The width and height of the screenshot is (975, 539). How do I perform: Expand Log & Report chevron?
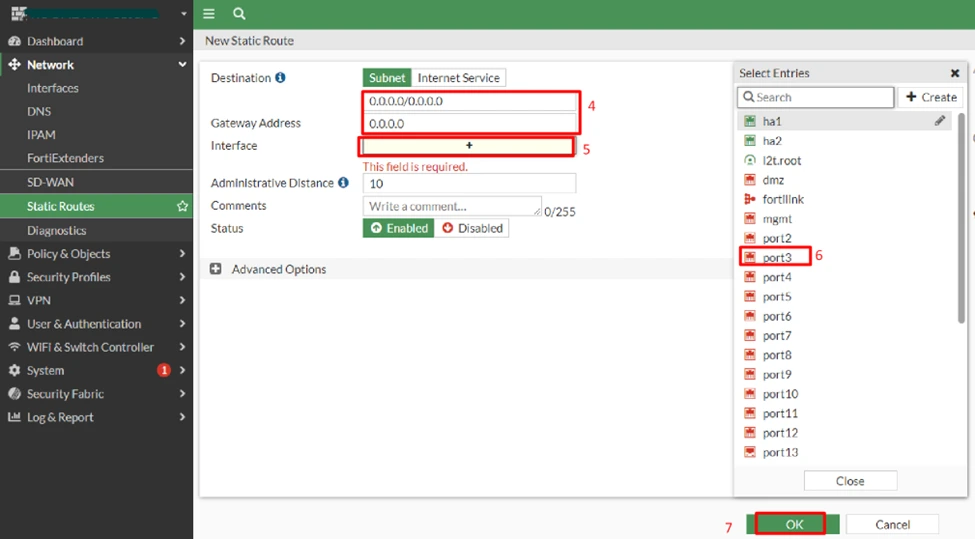pyautogui.click(x=182, y=417)
